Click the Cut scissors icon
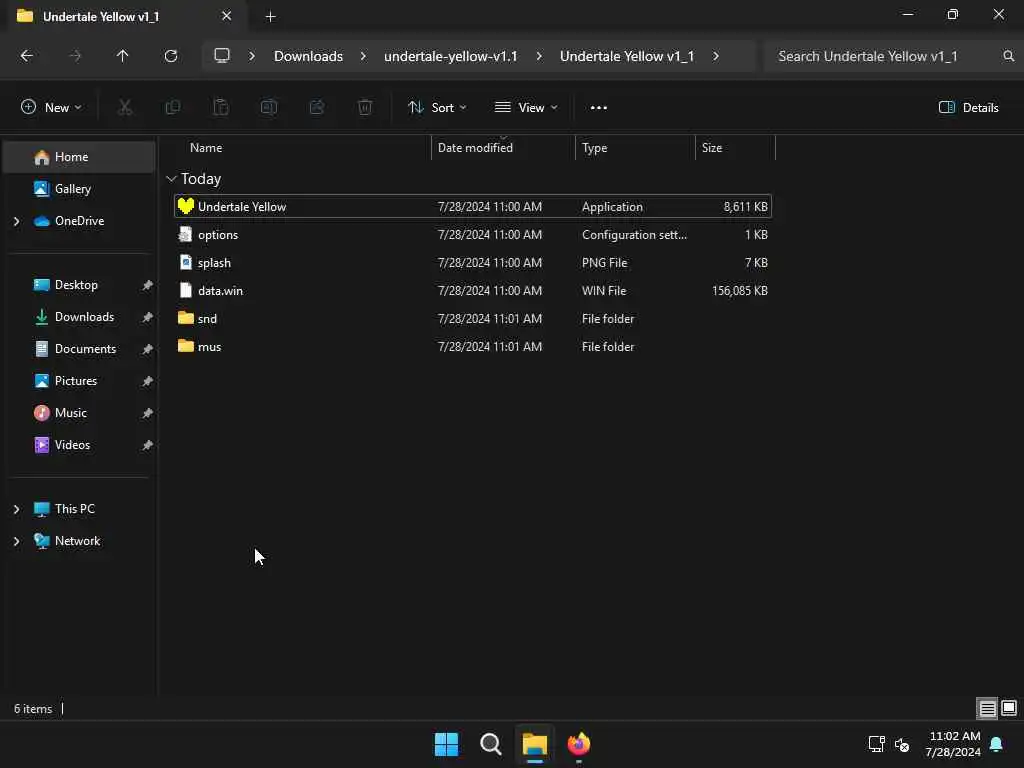 point(125,108)
